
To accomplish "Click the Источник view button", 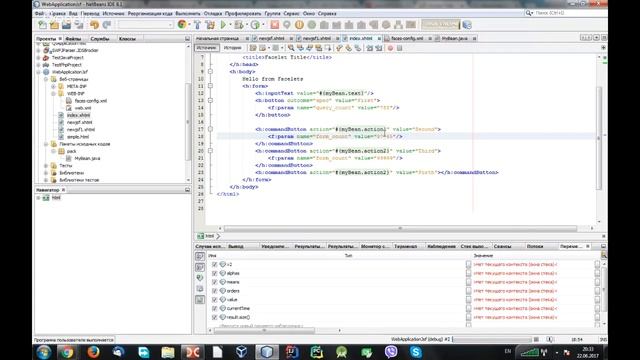I will pos(207,48).
